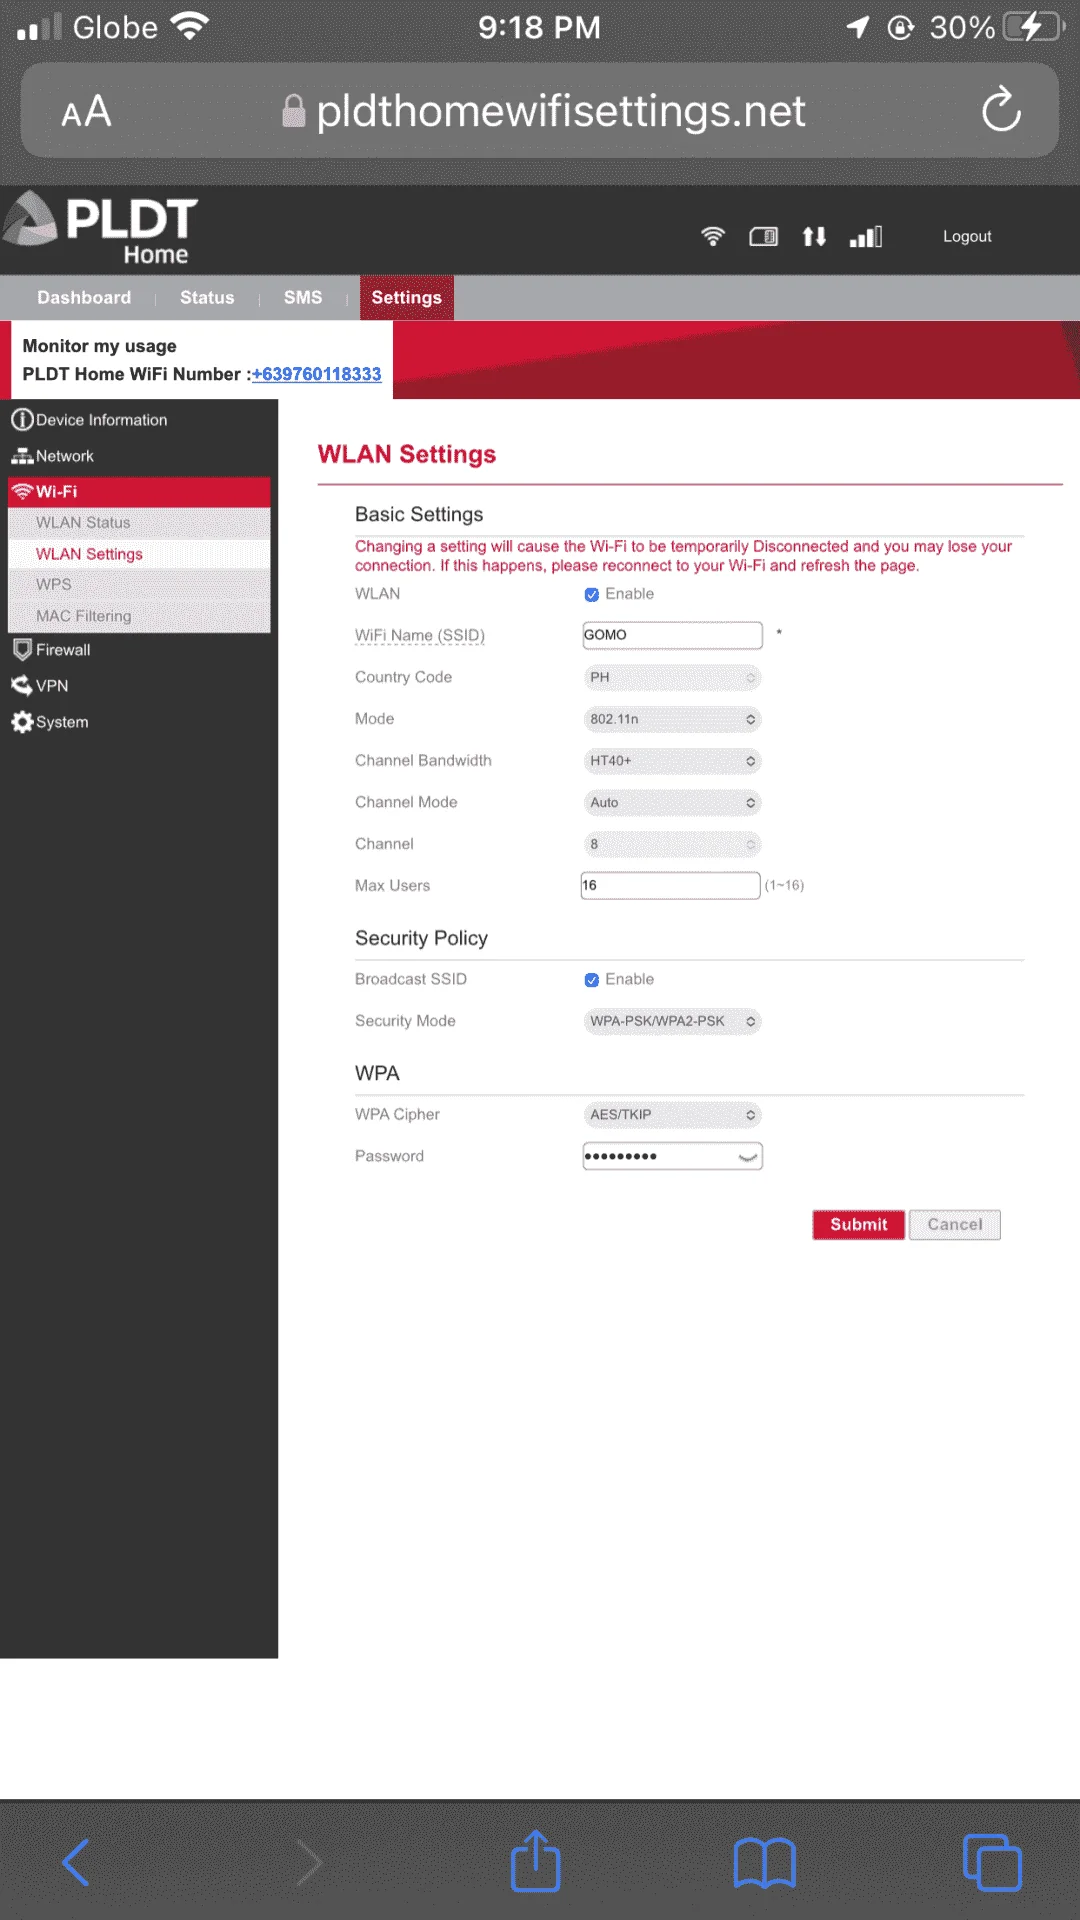1080x1920 pixels.
Task: Click the Submit button
Action: [x=858, y=1225]
